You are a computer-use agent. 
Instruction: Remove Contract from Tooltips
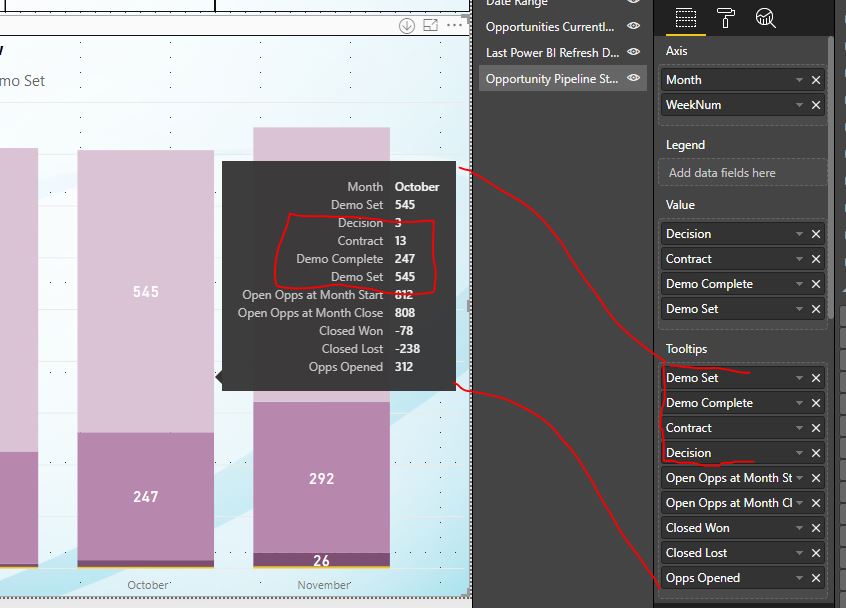(x=816, y=428)
